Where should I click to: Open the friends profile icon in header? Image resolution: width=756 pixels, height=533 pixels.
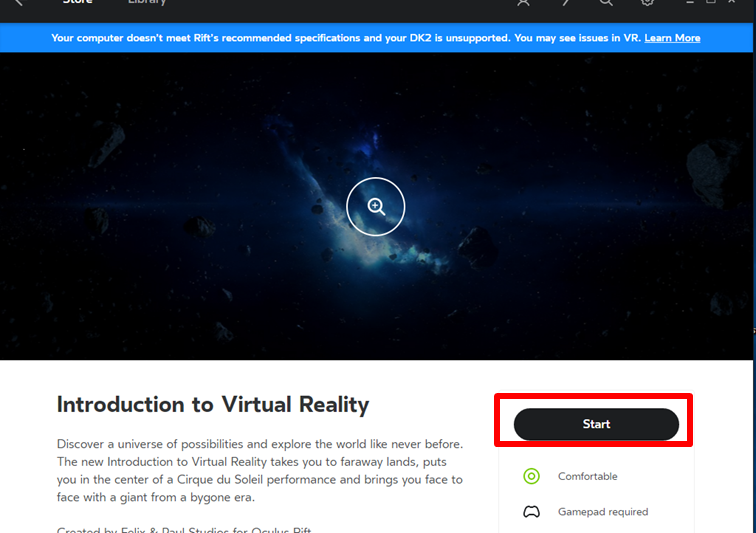point(523,3)
